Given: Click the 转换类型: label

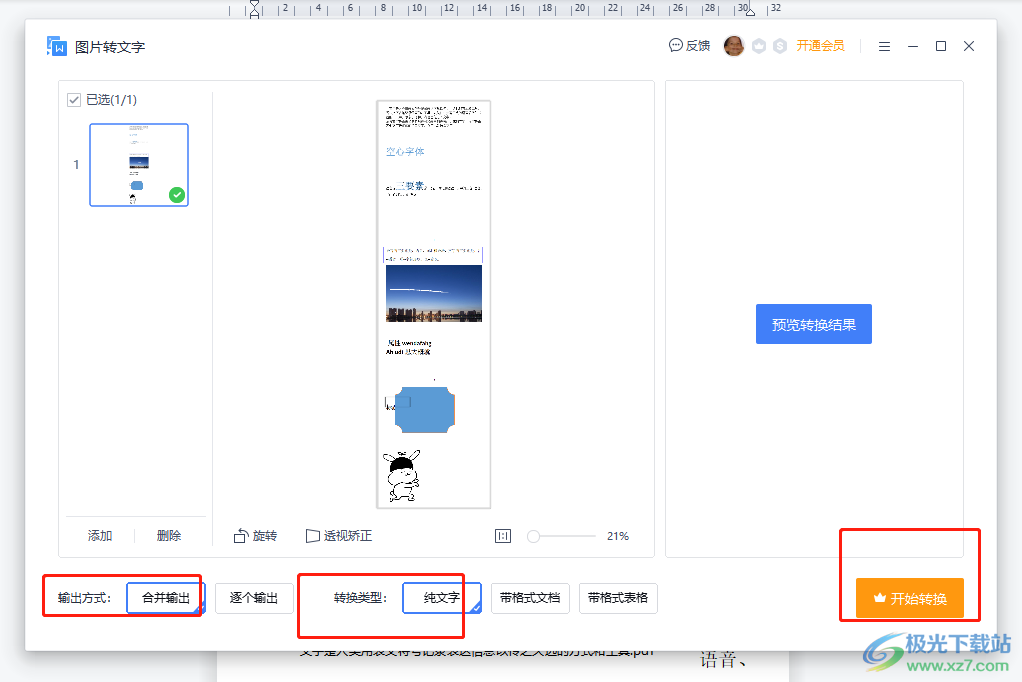Looking at the screenshot, I should [x=360, y=598].
